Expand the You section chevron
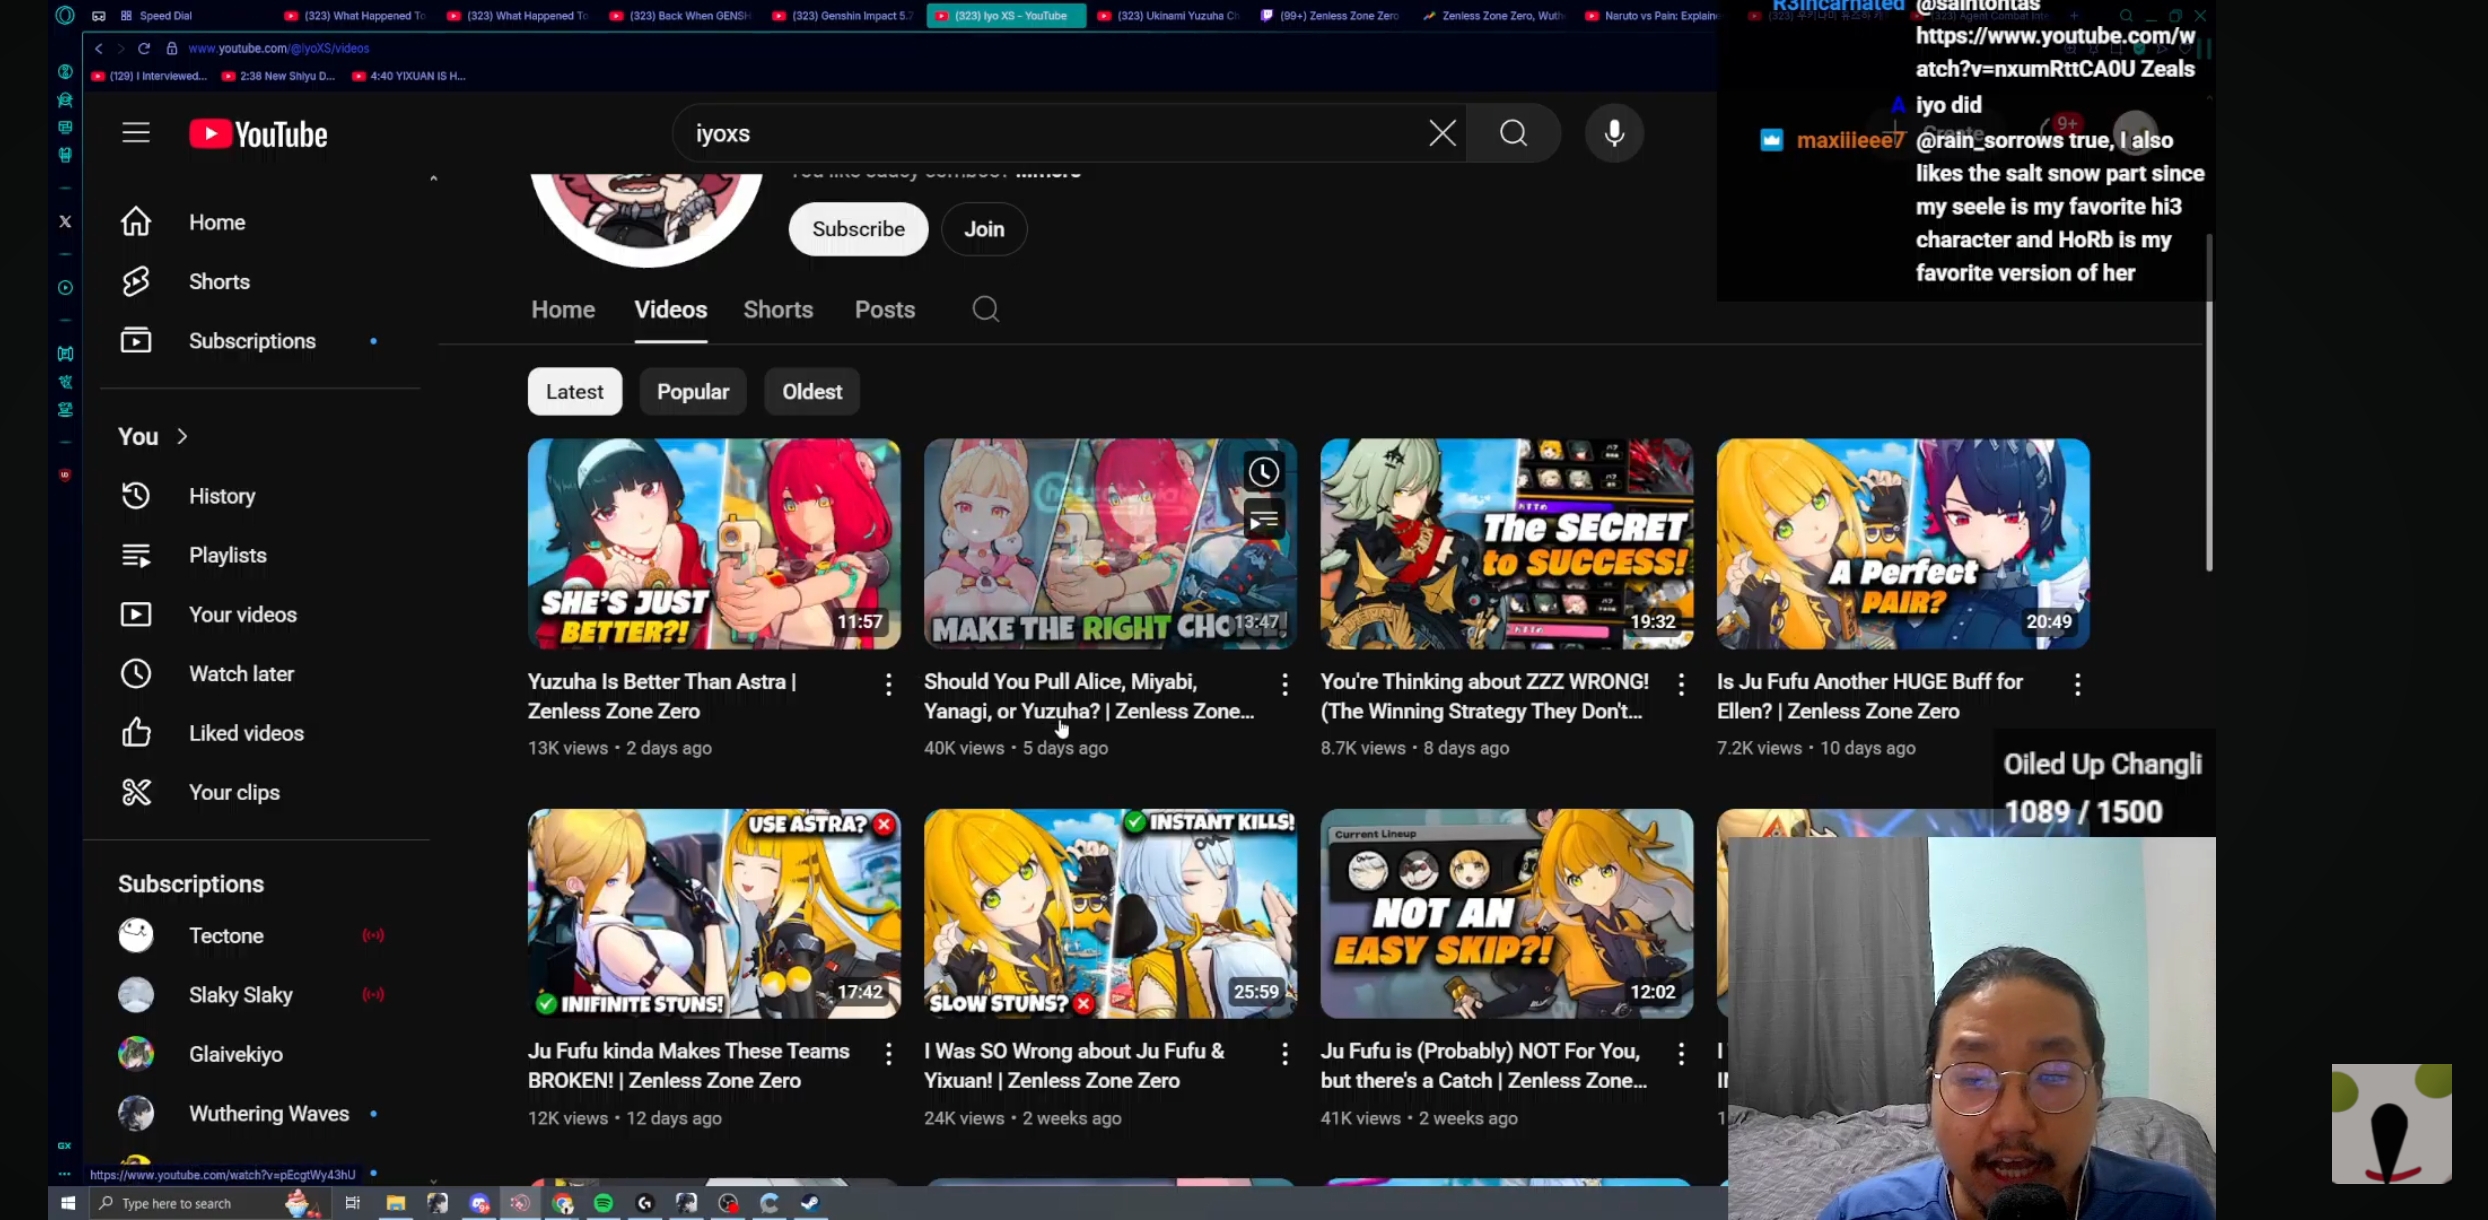Screen dimensions: 2488x1220 [182, 436]
